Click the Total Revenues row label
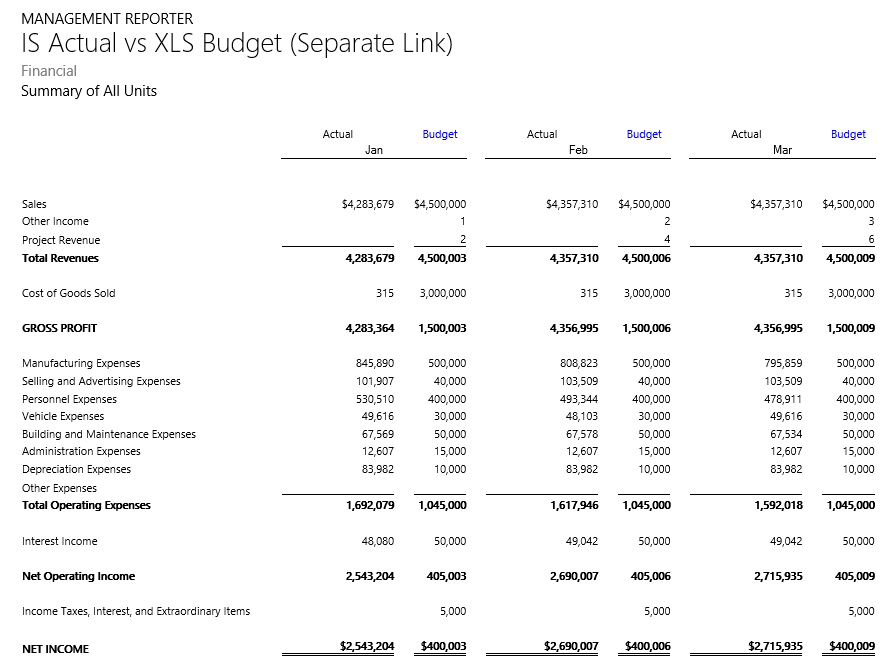891x666 pixels. (x=60, y=258)
